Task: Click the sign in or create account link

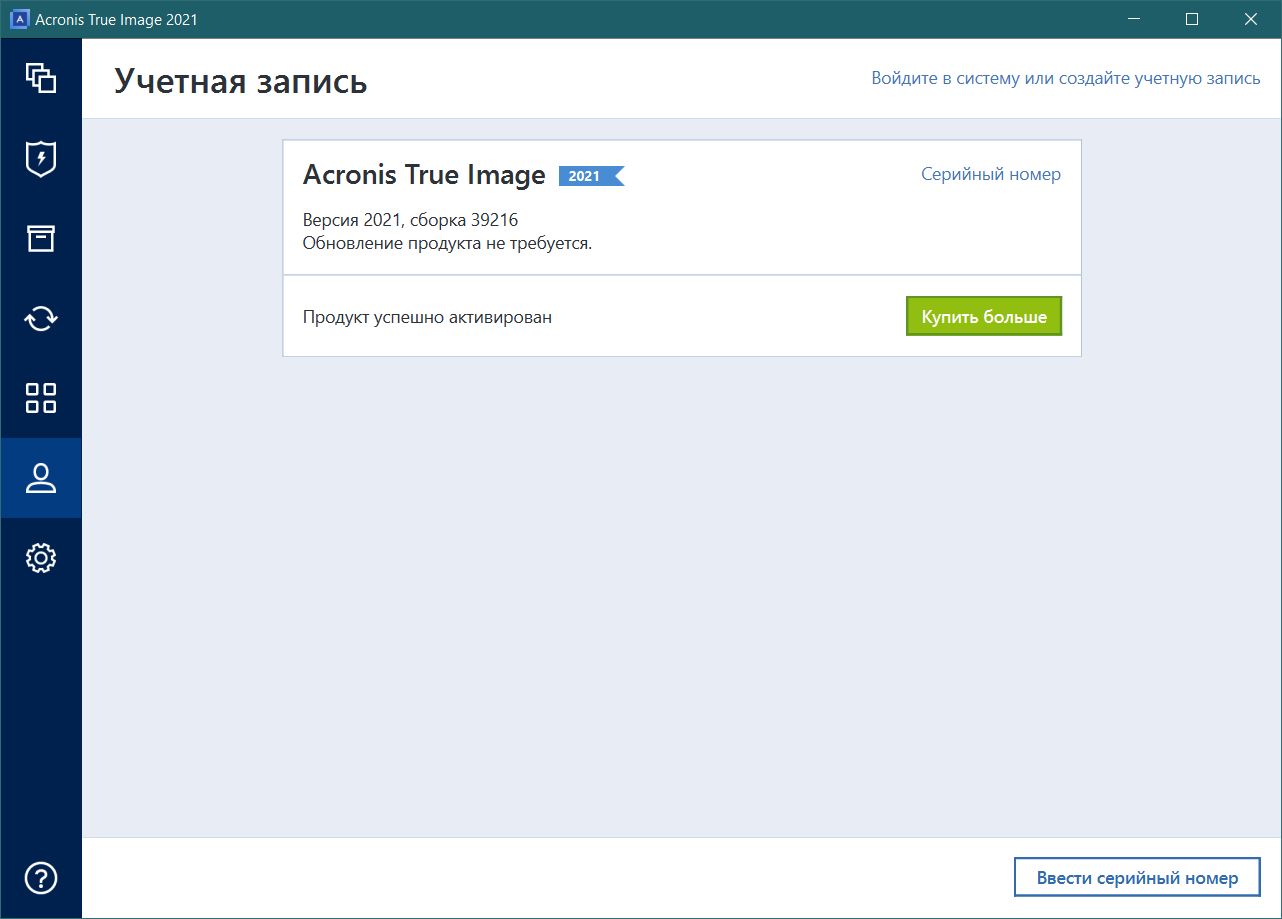Action: tap(1065, 78)
